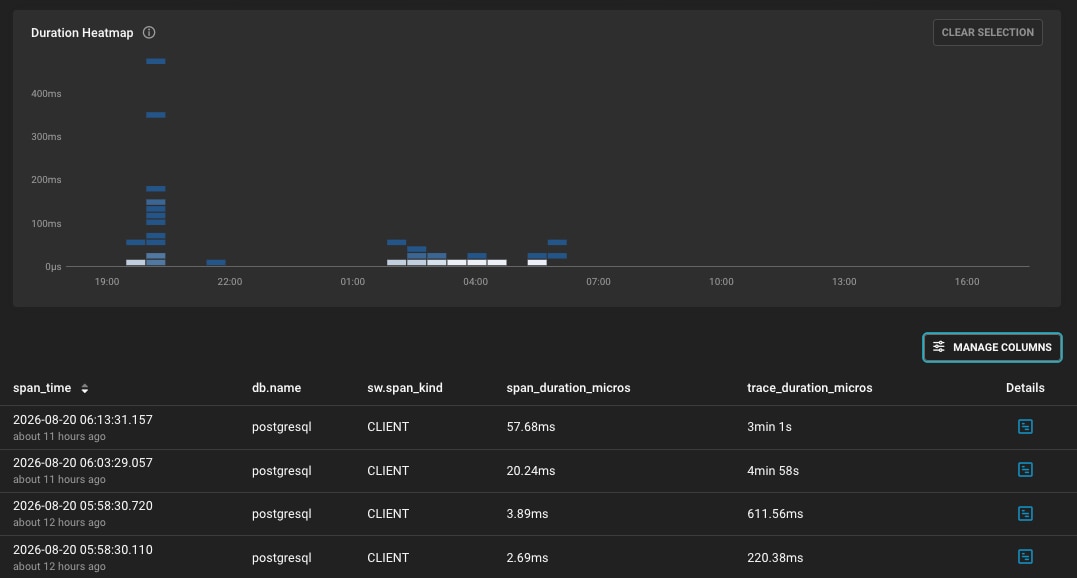Select the row with trace duration 4min 58s
The image size is (1077, 578).
pyautogui.click(x=538, y=471)
